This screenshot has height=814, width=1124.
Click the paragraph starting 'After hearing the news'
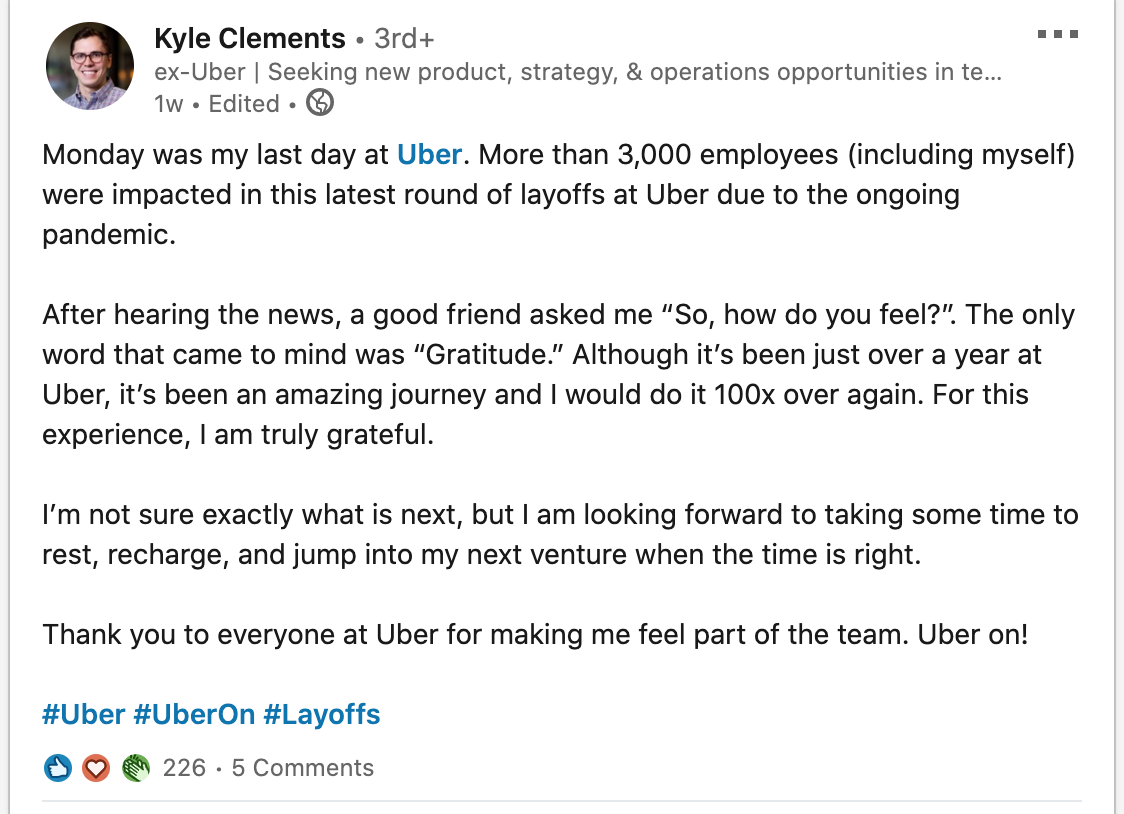pos(559,375)
